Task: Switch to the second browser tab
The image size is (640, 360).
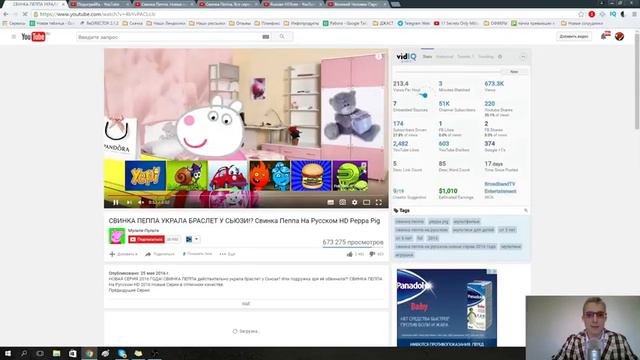Action: pos(100,4)
